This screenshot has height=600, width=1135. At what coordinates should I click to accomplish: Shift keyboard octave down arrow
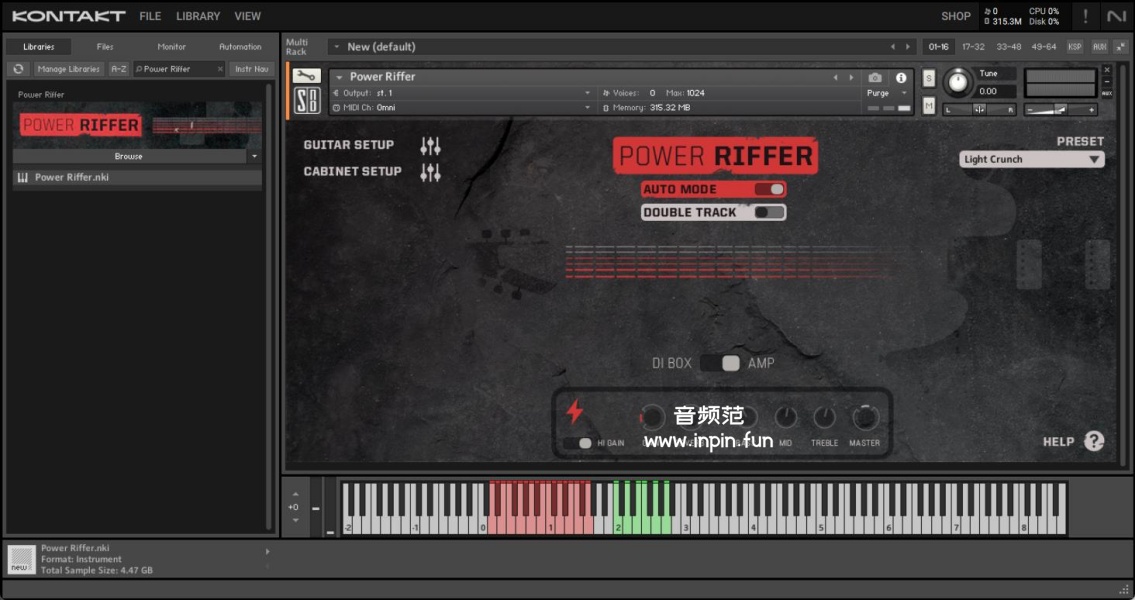[x=295, y=520]
